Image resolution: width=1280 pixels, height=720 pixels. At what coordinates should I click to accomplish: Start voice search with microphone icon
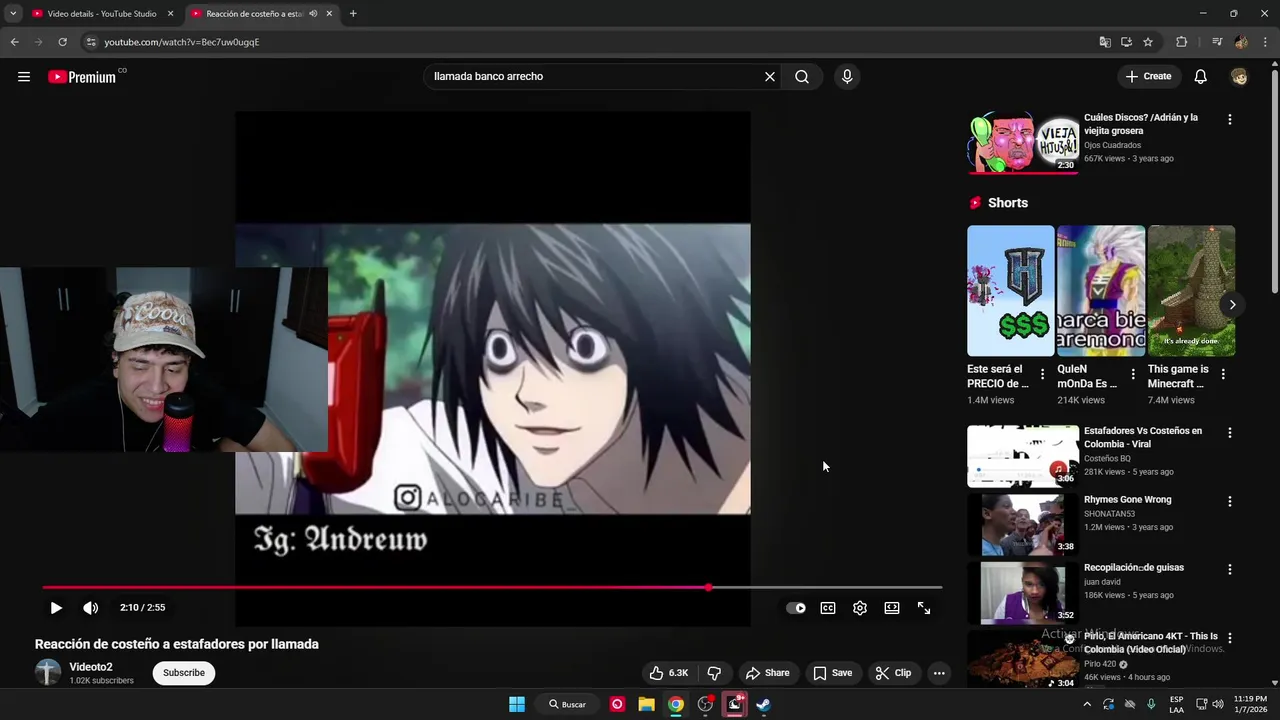(847, 77)
